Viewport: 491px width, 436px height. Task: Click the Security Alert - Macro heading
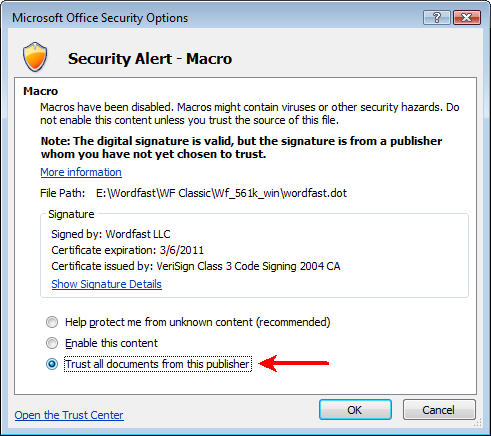coord(150,59)
